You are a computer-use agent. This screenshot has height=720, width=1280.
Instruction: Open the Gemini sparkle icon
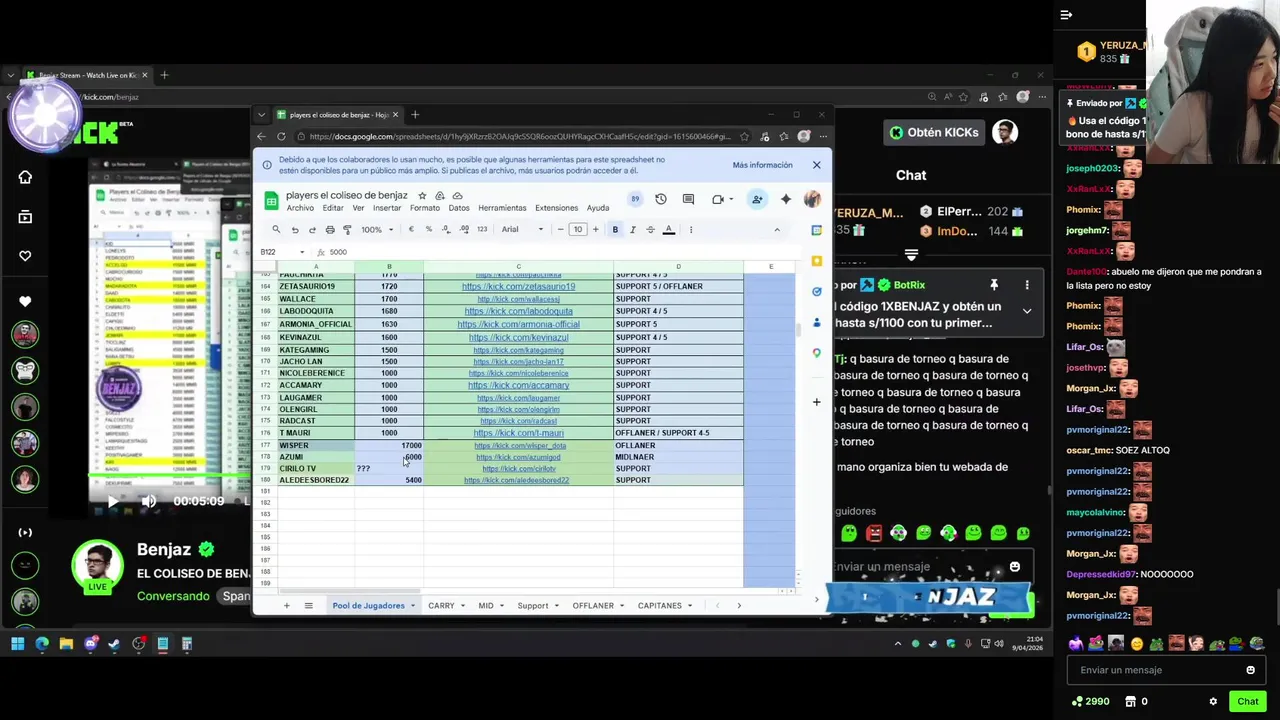(786, 200)
